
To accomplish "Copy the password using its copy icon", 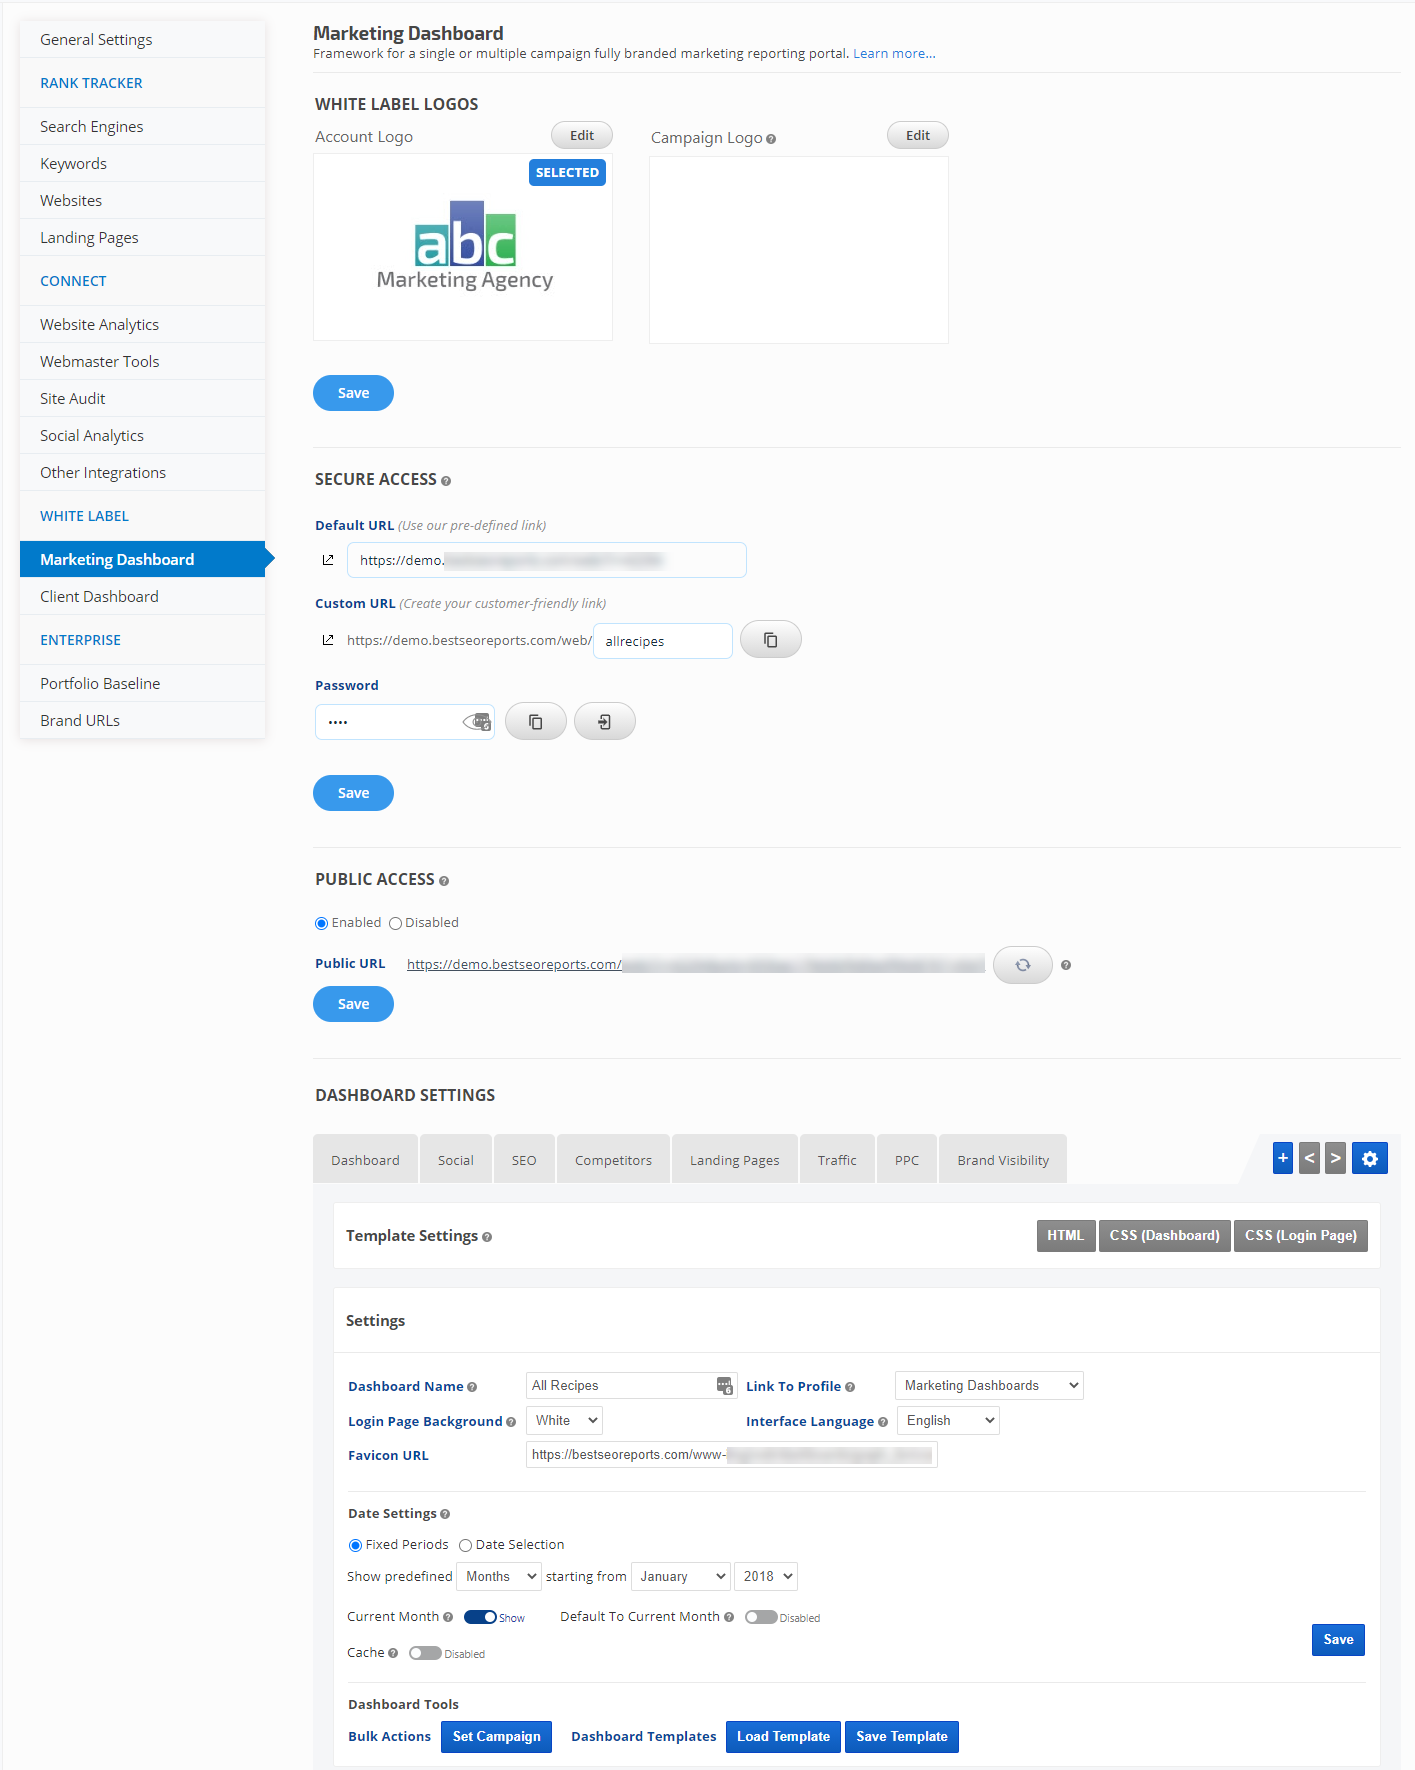I will click(x=536, y=722).
